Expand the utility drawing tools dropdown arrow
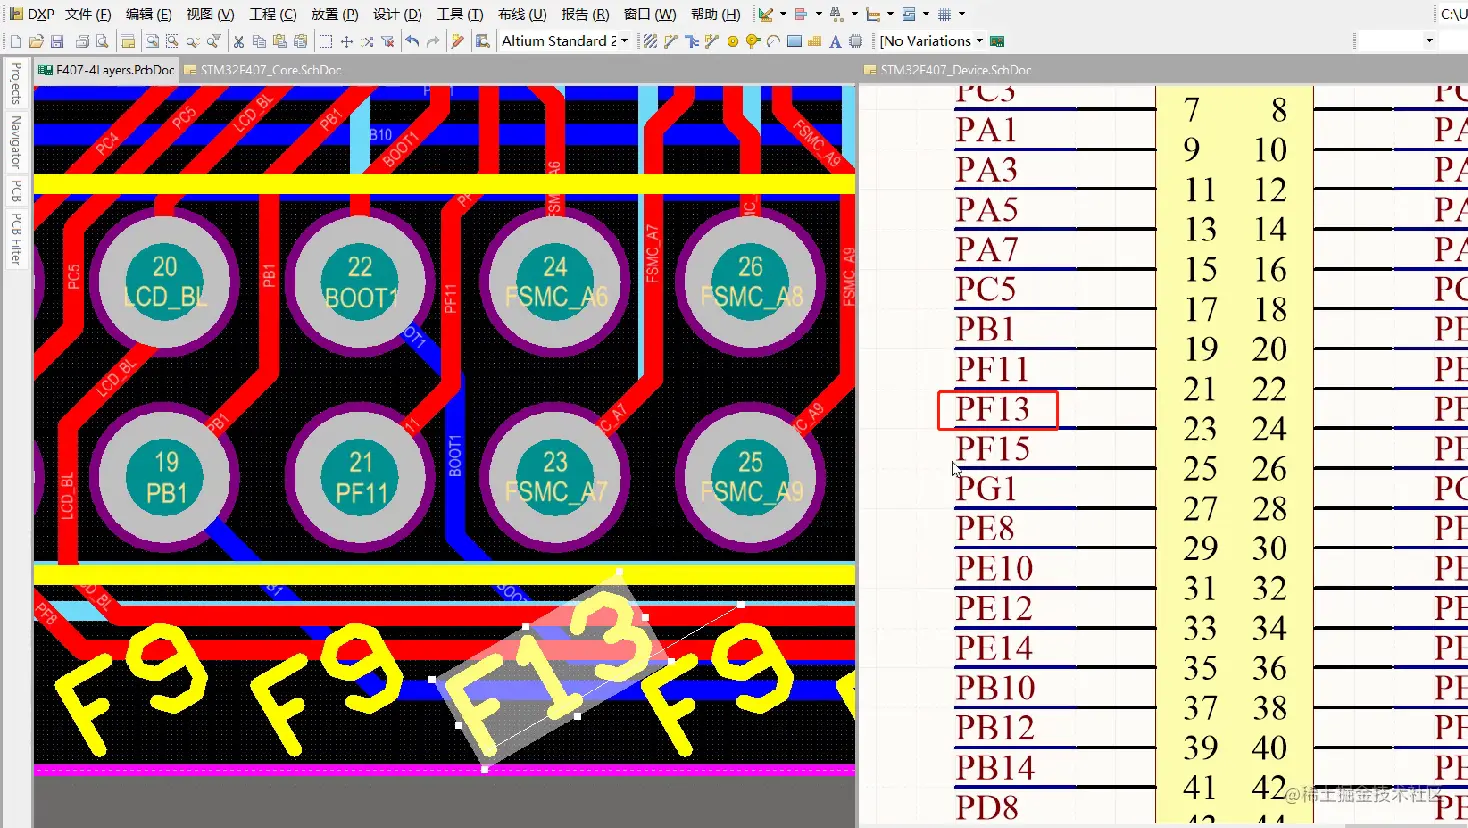The height and width of the screenshot is (828, 1468). point(783,14)
